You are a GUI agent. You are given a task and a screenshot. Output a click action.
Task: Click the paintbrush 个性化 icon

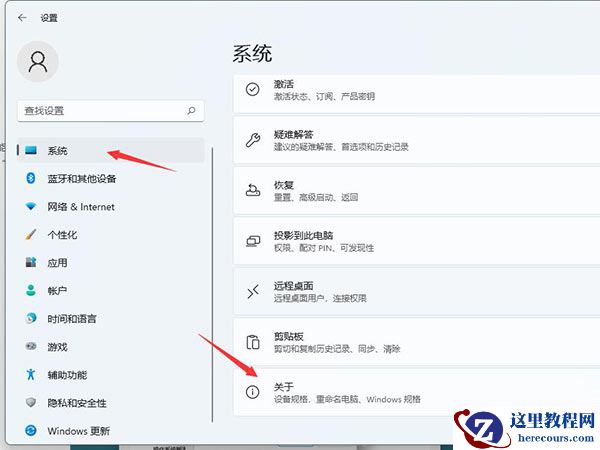click(x=31, y=234)
